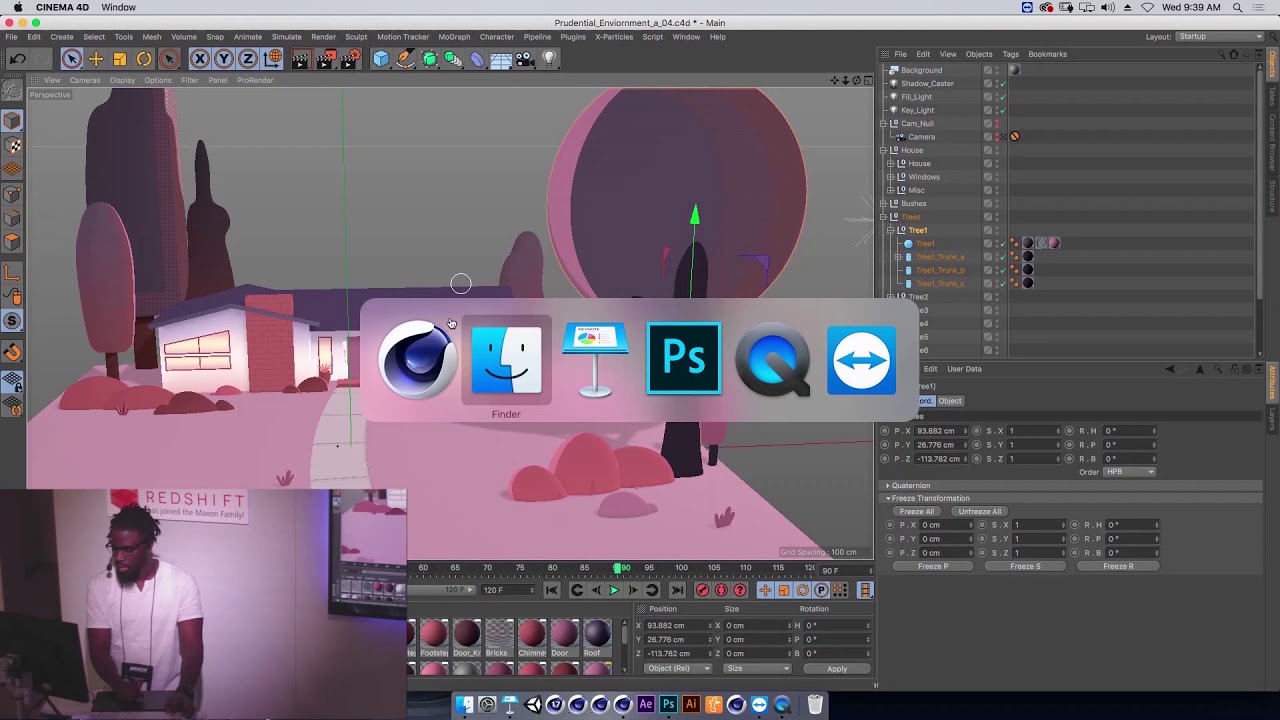The width and height of the screenshot is (1280, 720).
Task: Add a Camera object from toolbar
Action: coord(526,59)
